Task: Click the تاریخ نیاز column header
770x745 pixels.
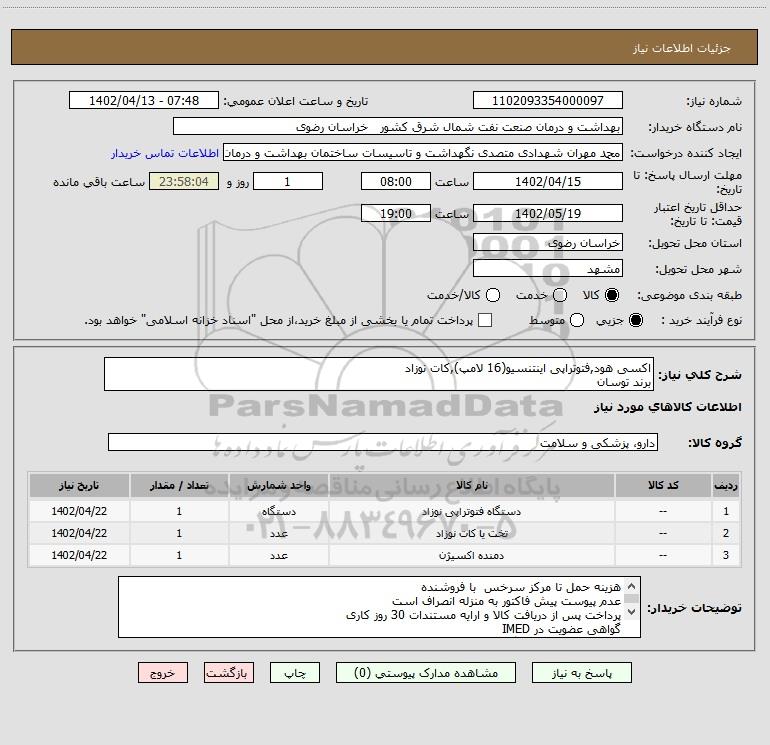Action: point(79,485)
